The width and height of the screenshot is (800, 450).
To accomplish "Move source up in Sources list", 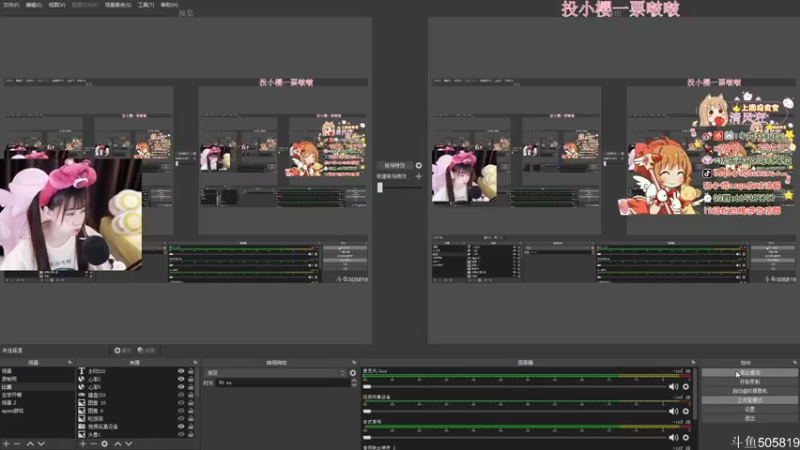I will coord(118,444).
